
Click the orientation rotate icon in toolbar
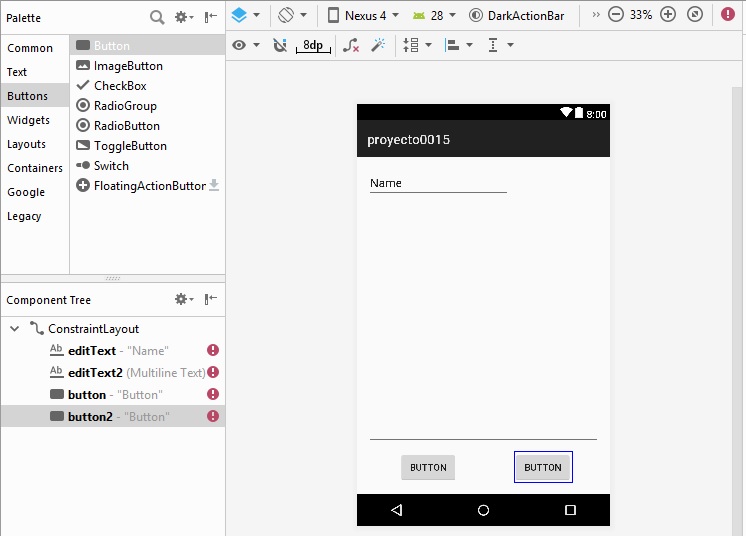(292, 16)
